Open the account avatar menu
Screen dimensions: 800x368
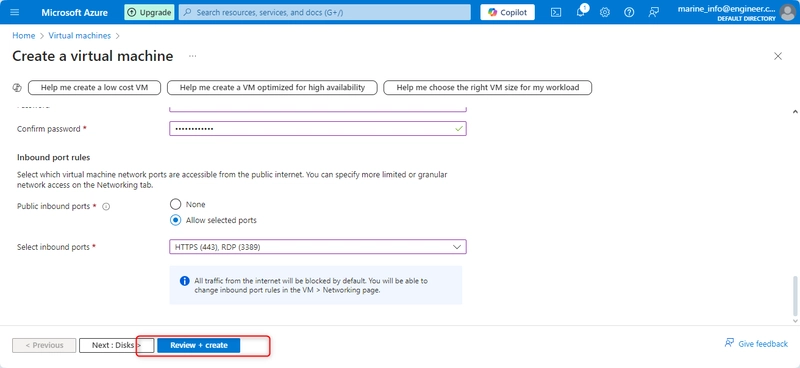(788, 12)
